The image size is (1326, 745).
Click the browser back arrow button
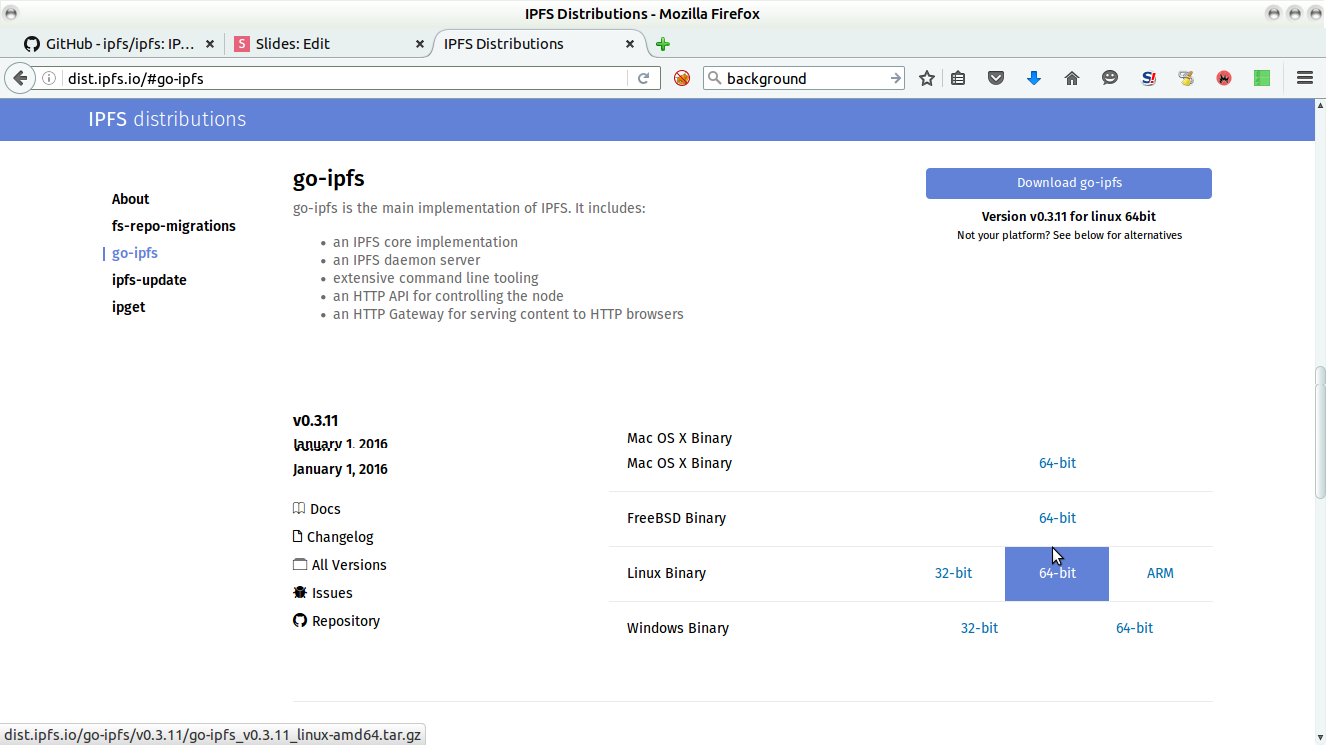coord(20,78)
